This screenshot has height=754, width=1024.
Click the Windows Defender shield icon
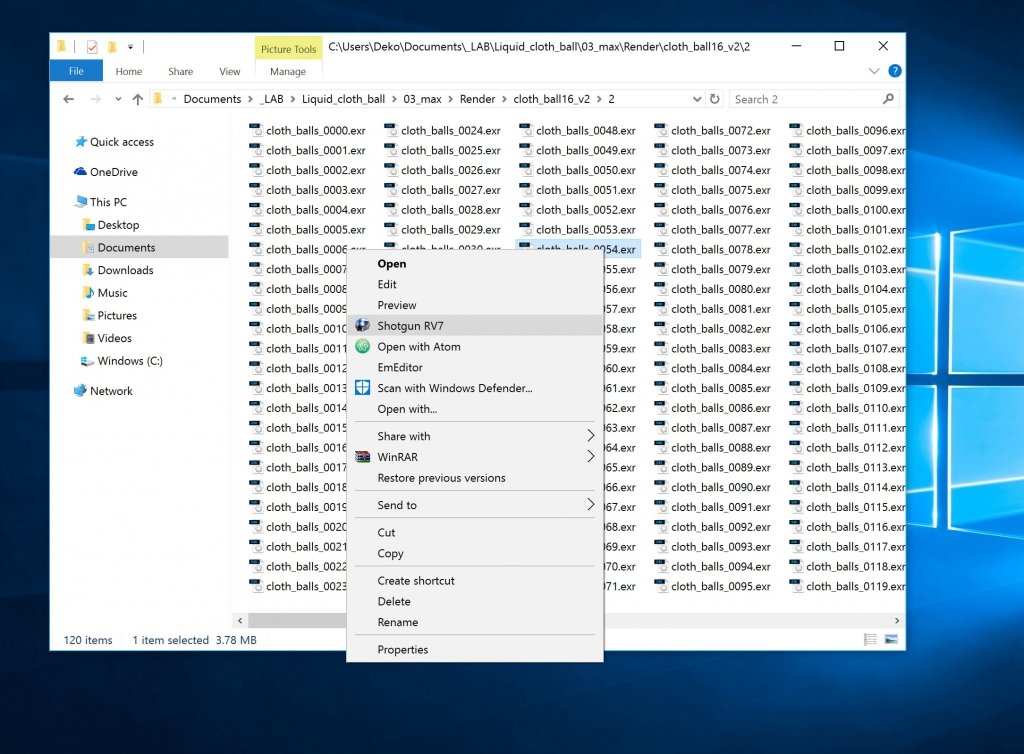click(362, 388)
